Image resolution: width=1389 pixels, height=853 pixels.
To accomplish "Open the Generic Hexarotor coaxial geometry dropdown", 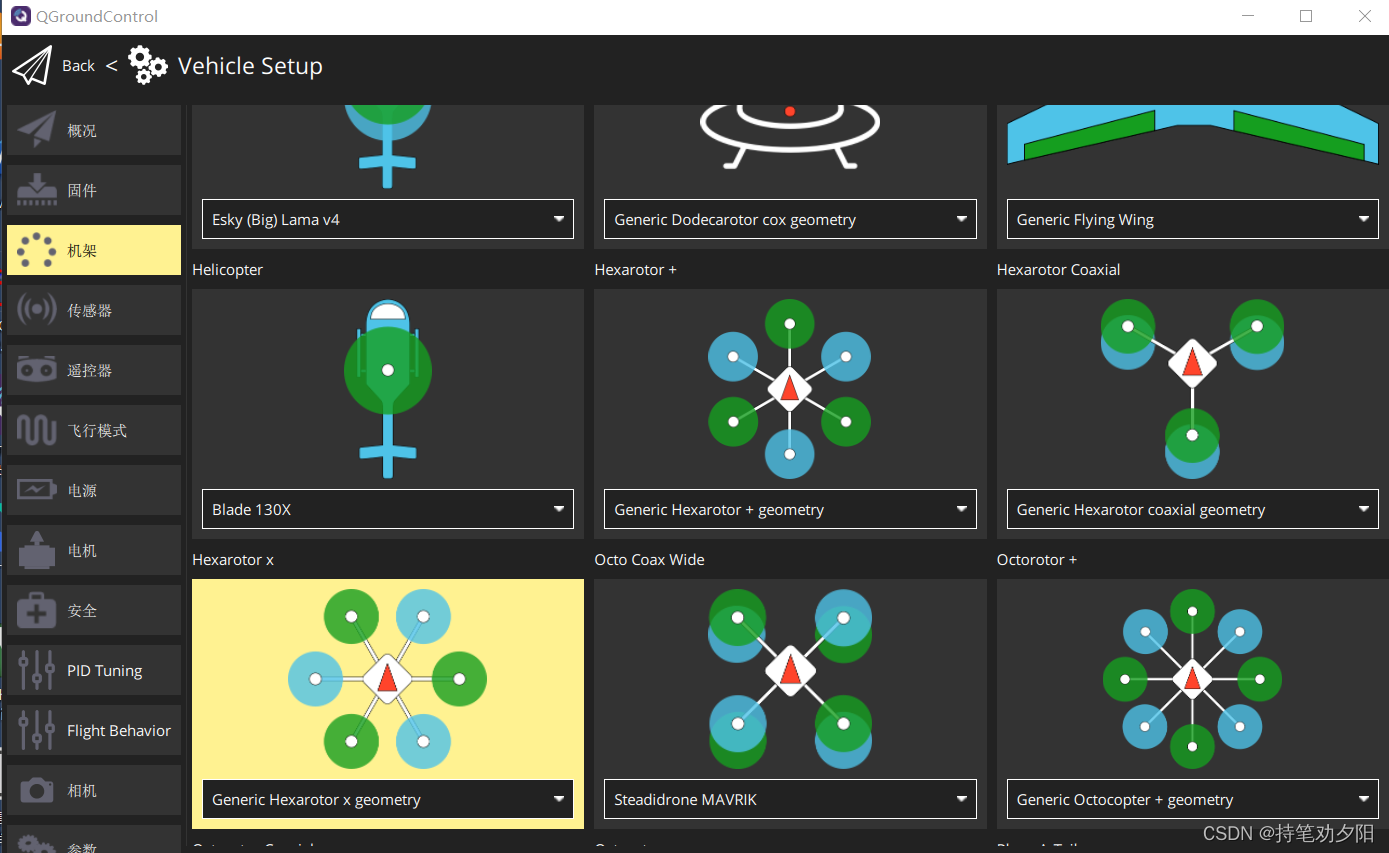I will (1192, 509).
